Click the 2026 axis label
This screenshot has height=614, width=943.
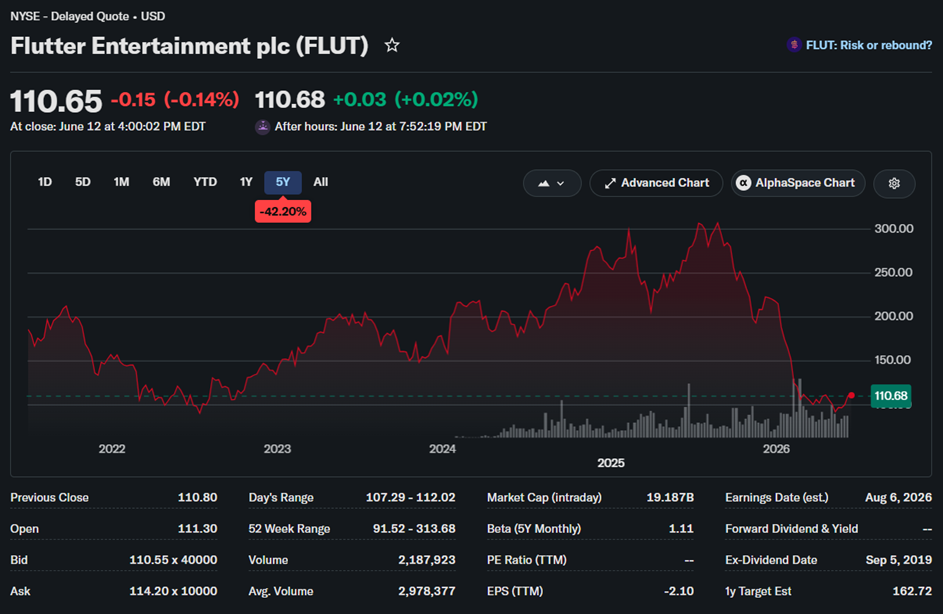[x=776, y=449]
